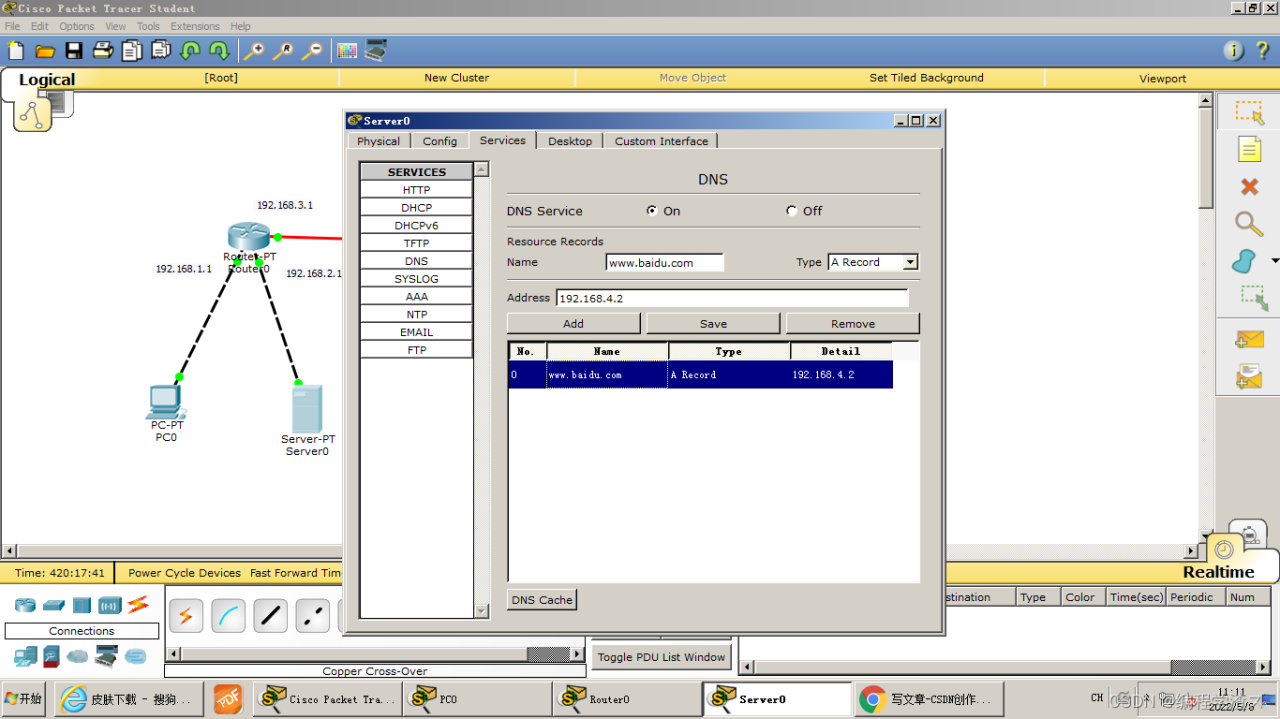Switch to the Desktop tab
This screenshot has height=719, width=1280.
[x=570, y=141]
